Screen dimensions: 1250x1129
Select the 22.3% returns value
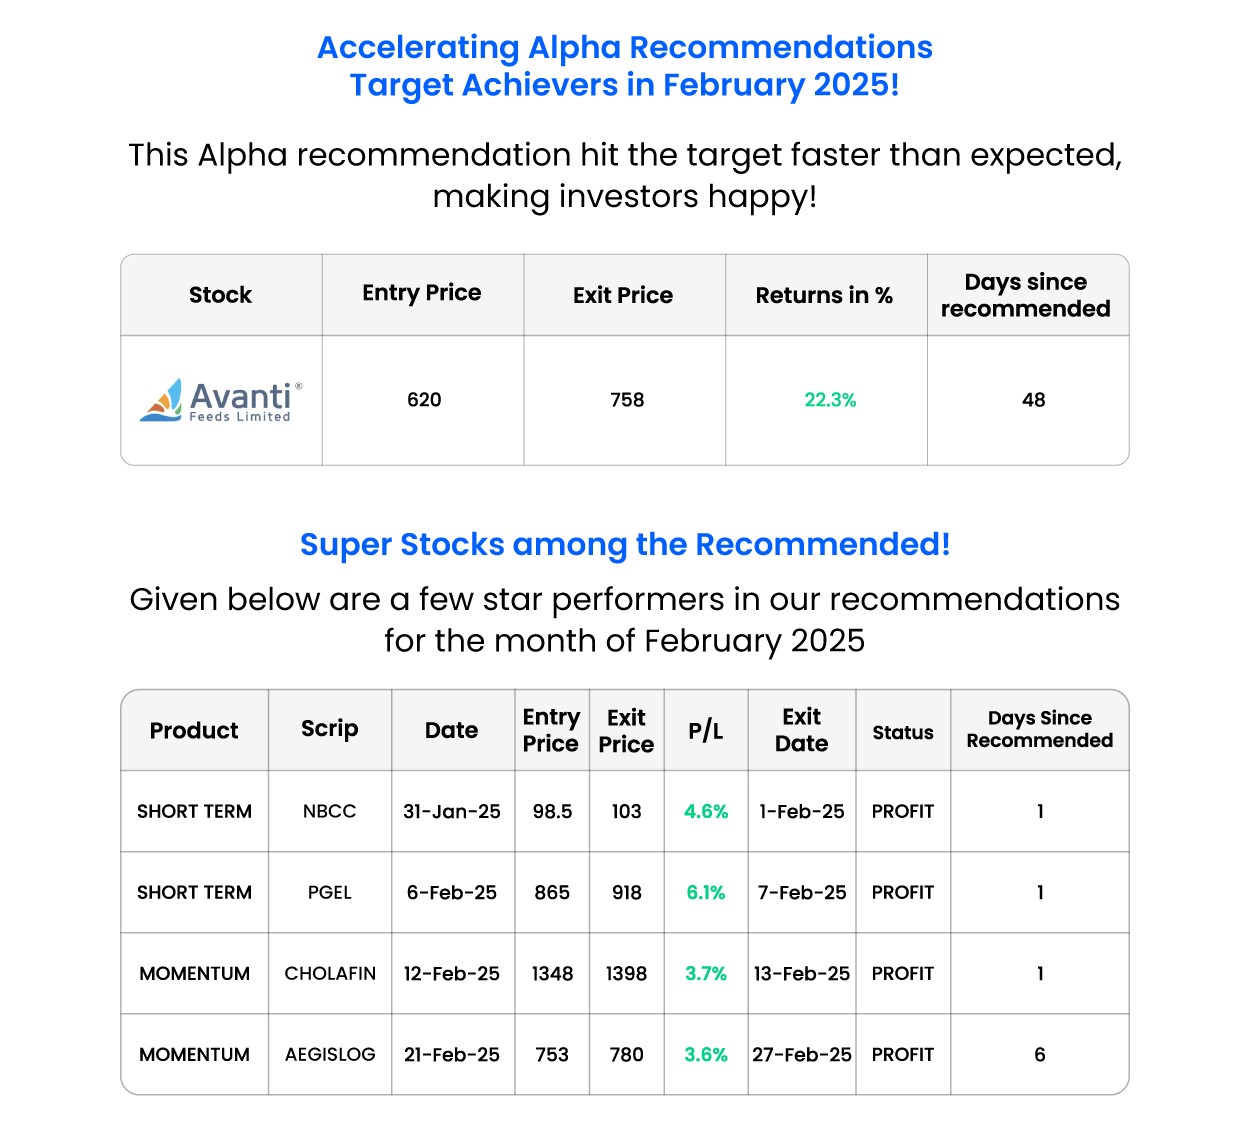830,400
